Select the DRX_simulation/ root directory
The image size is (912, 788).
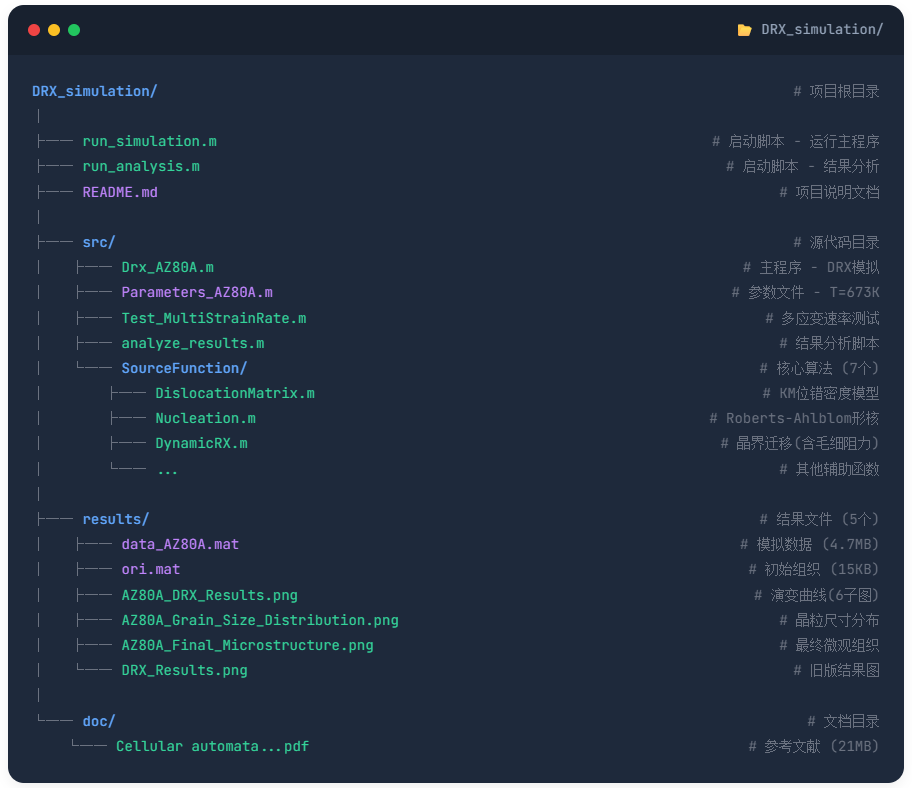pyautogui.click(x=94, y=91)
